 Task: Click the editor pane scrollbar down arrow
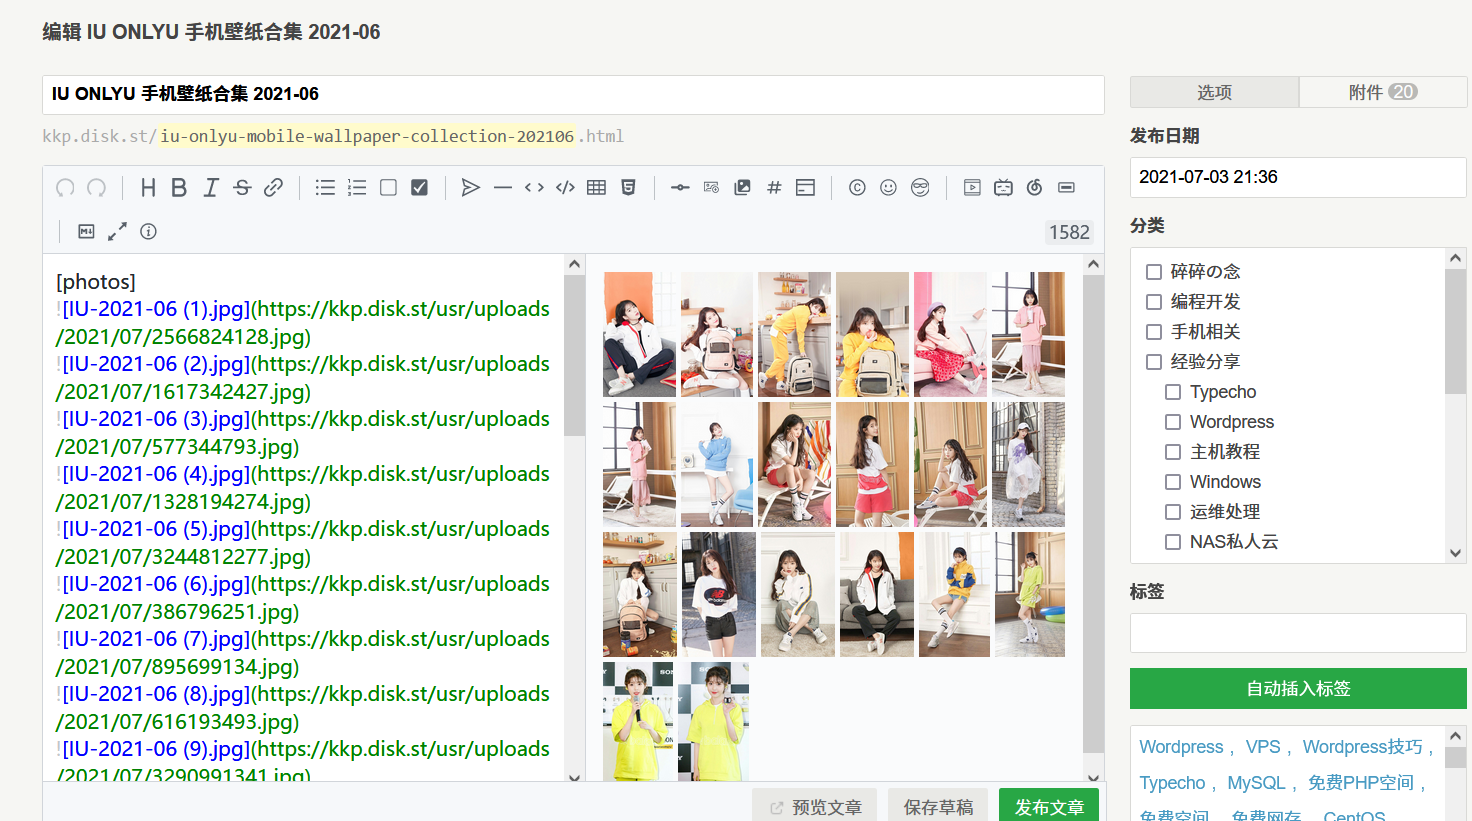574,776
